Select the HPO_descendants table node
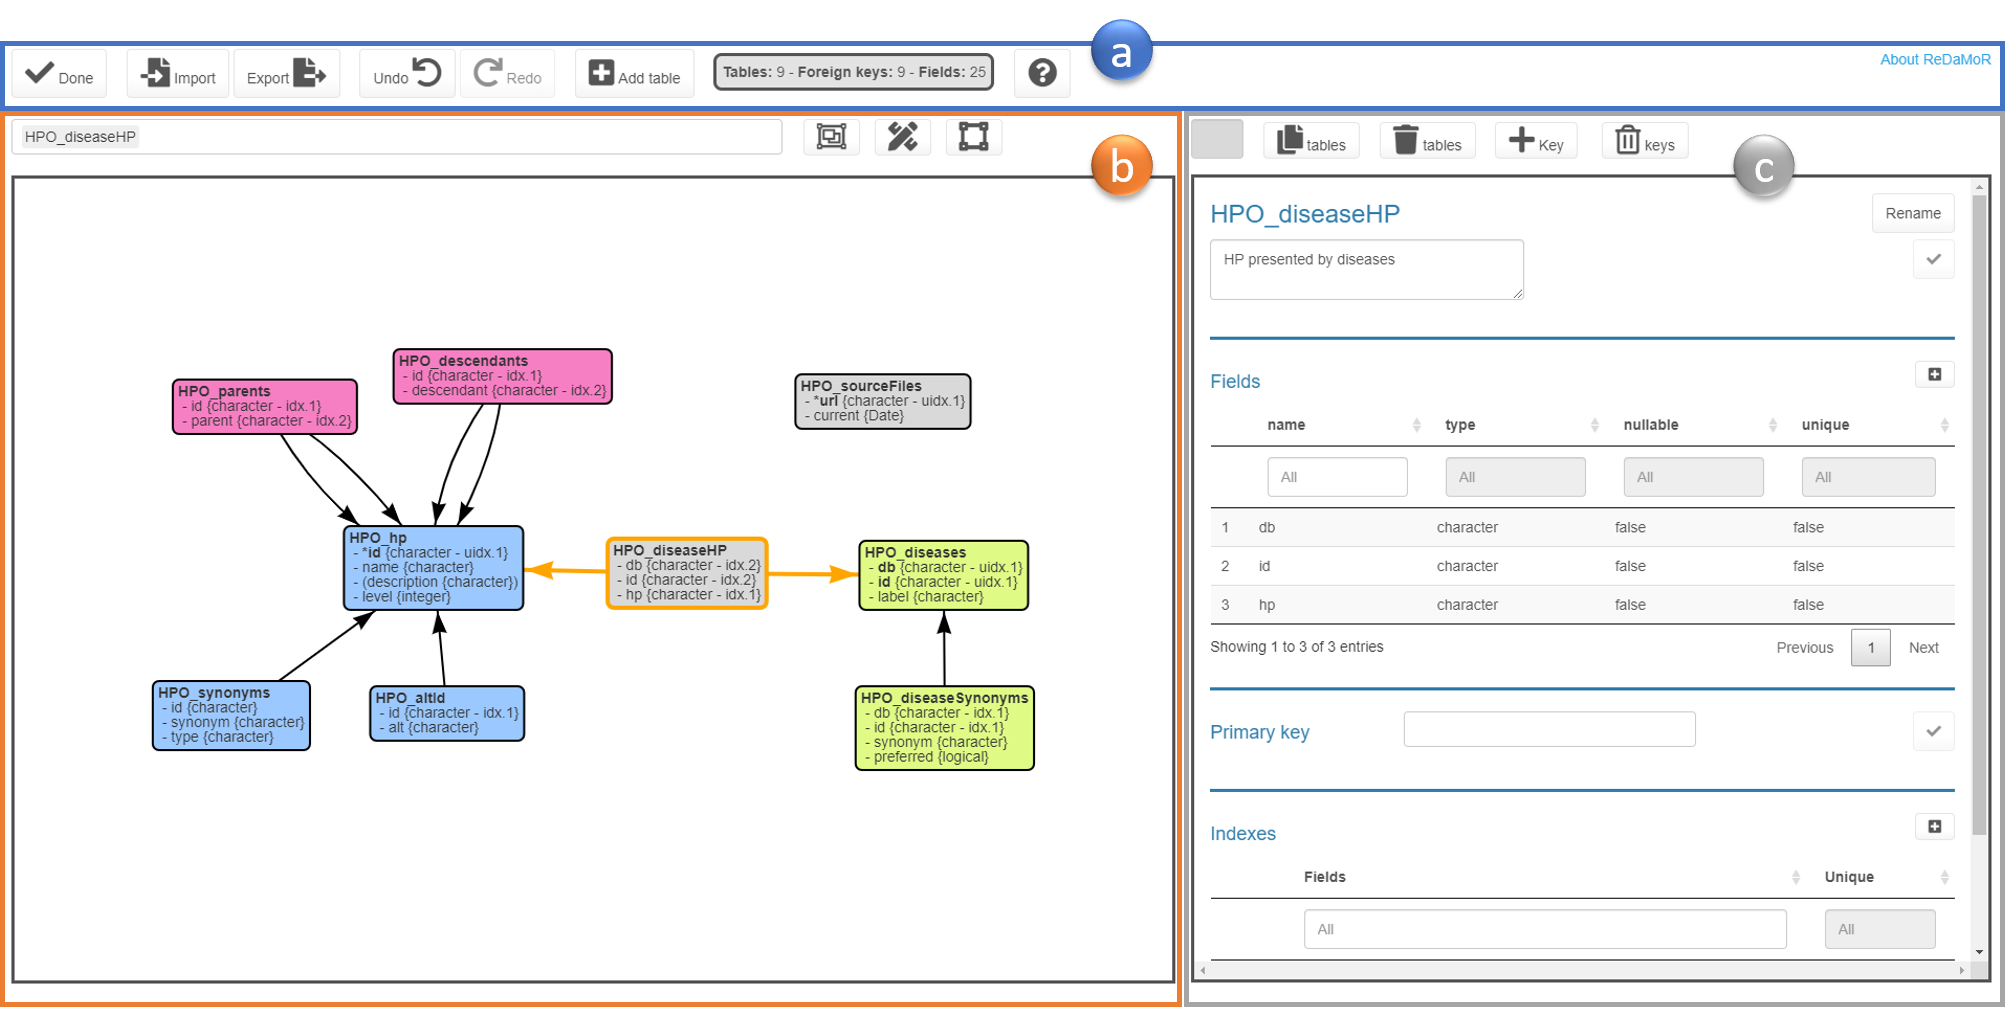2005x1016 pixels. pos(502,376)
